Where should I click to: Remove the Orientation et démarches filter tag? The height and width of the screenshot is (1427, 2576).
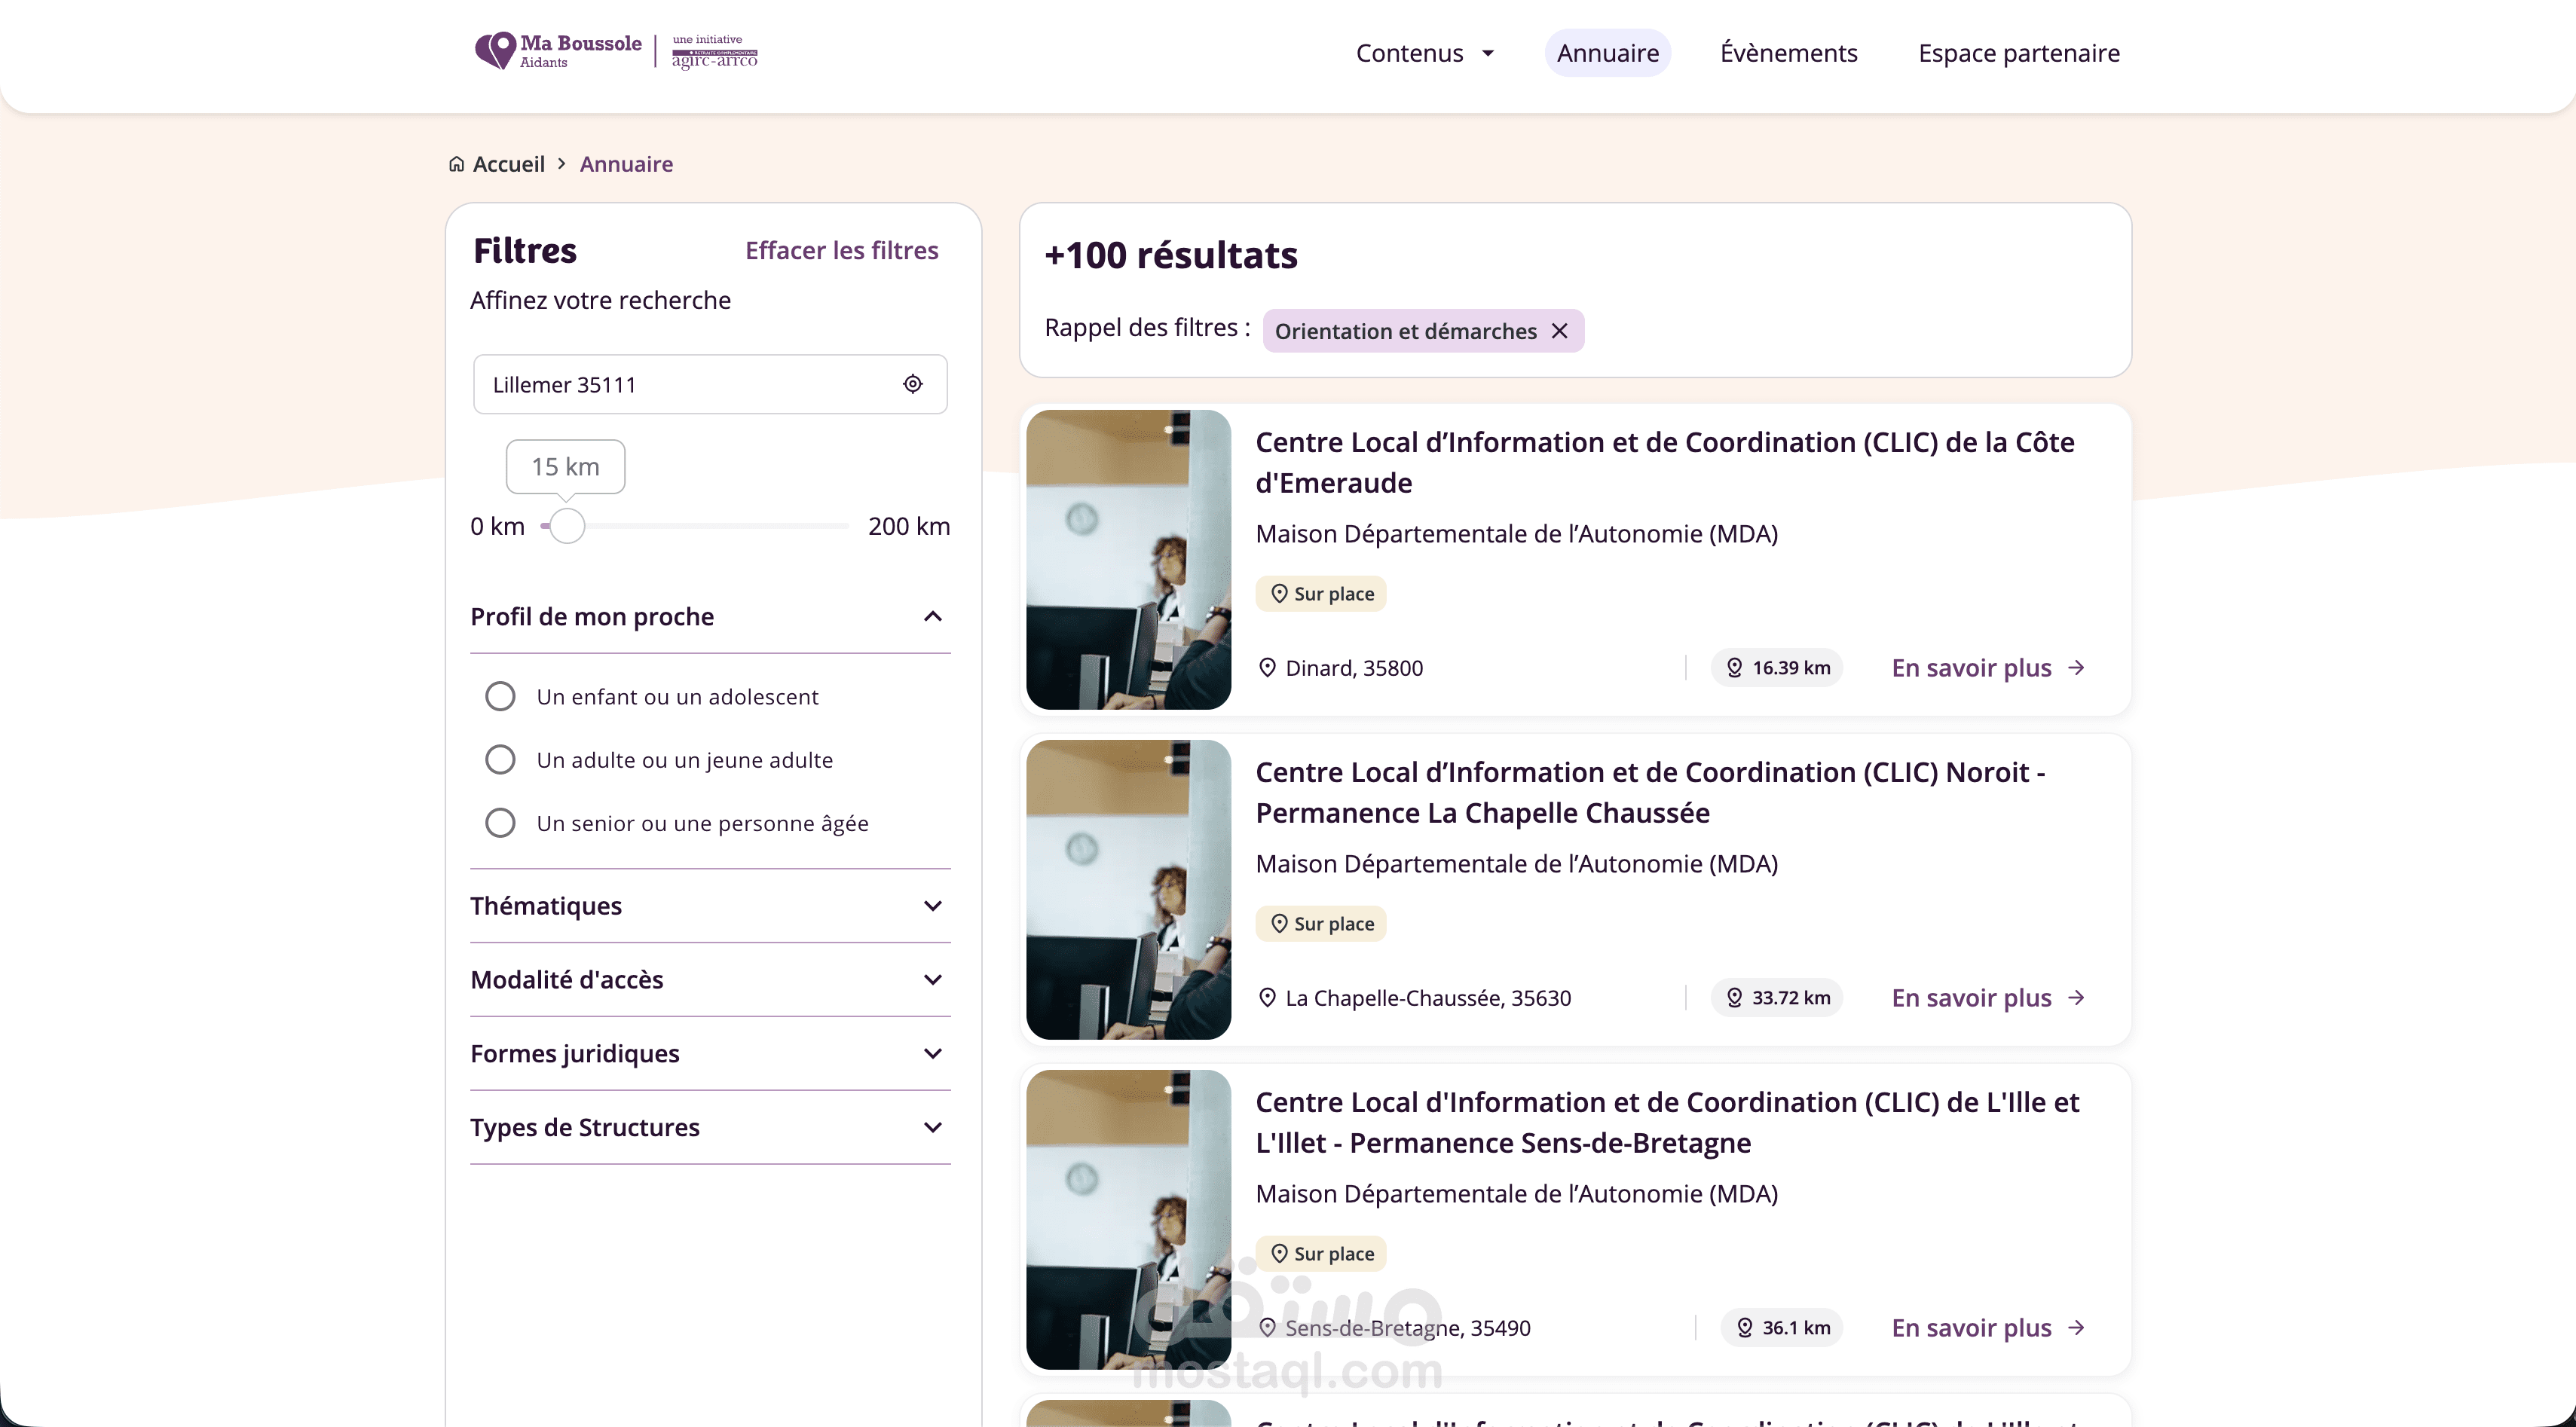(1559, 331)
